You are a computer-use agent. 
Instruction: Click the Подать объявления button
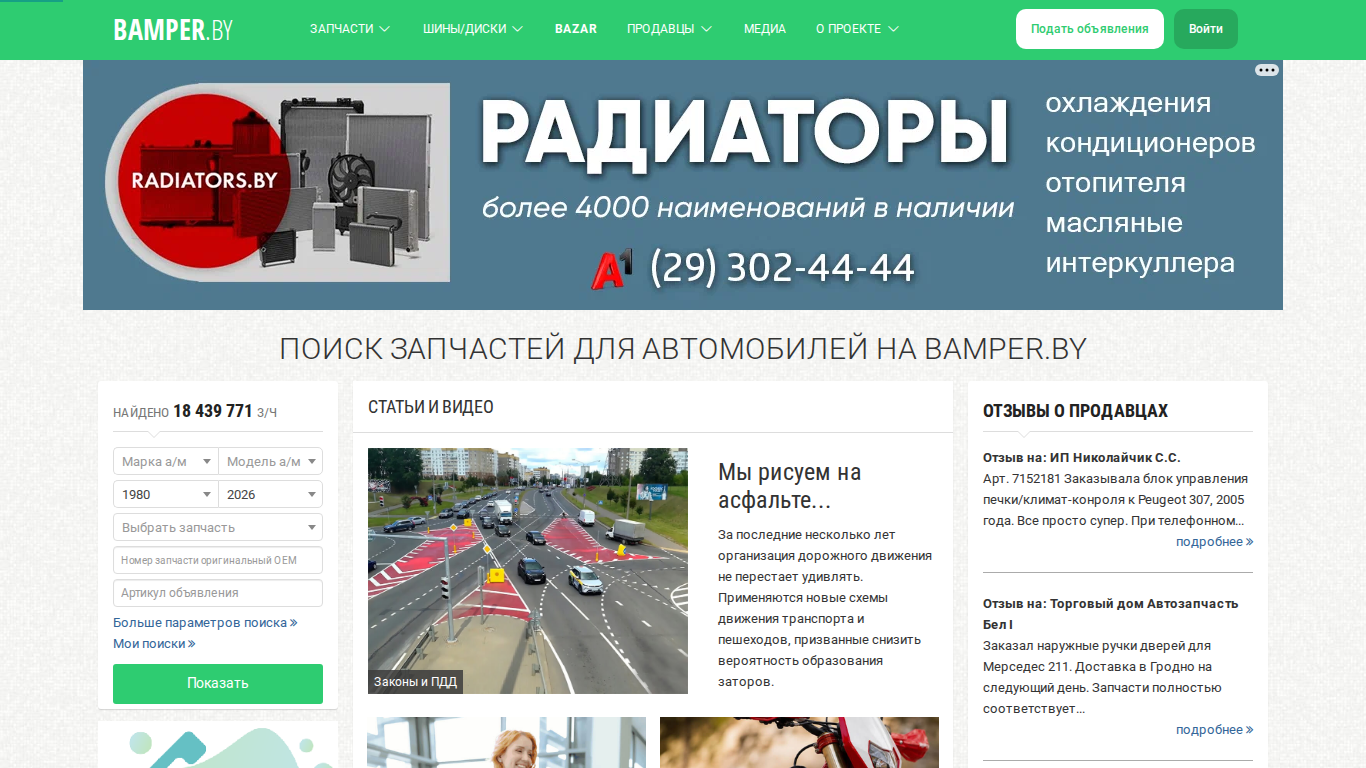(1090, 29)
